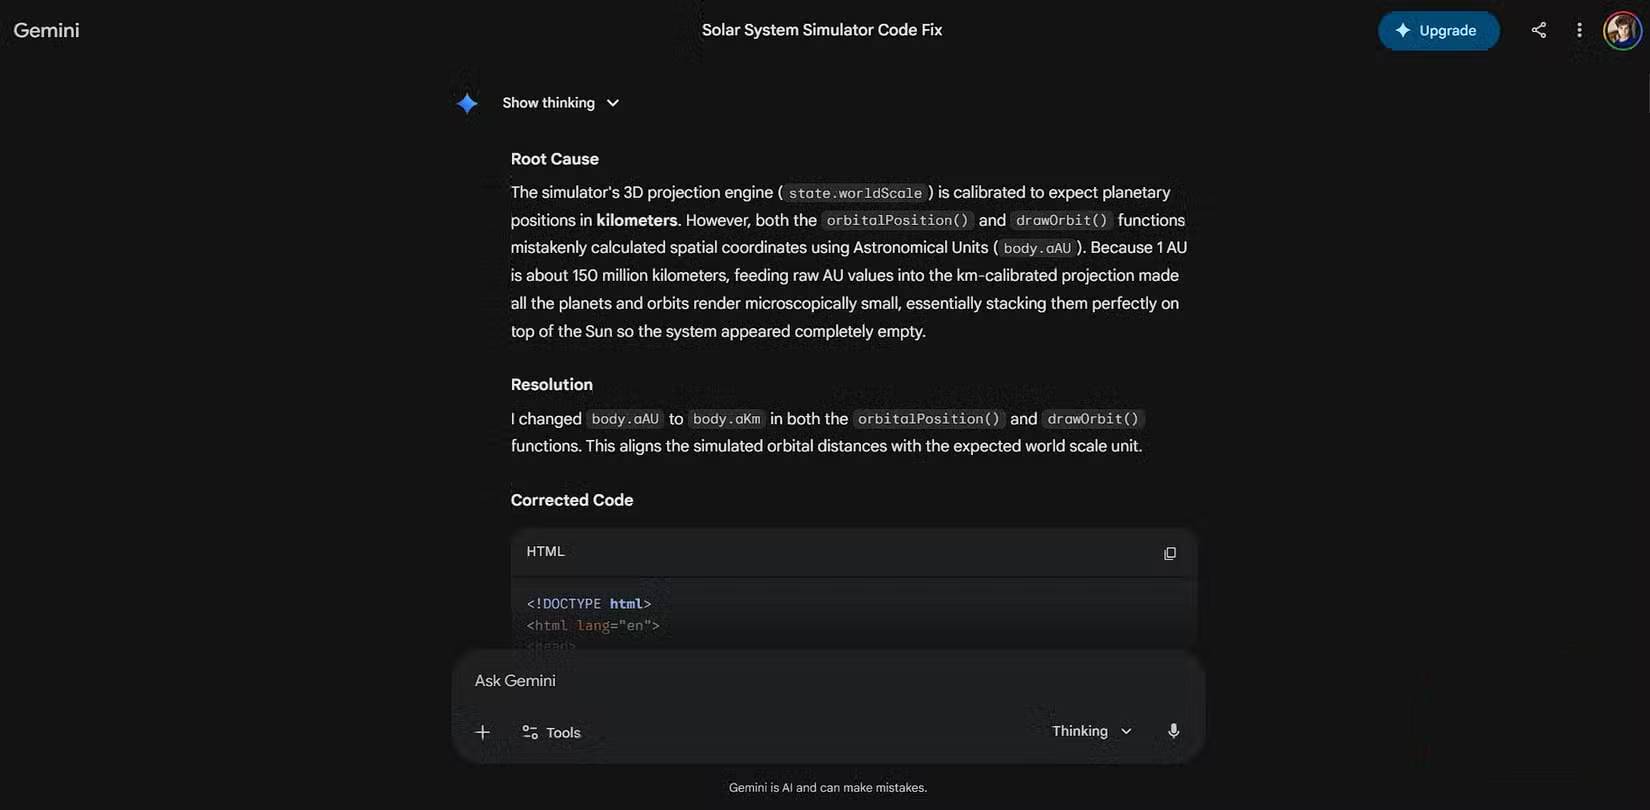Expand the Show thinking section
1650x810 pixels.
coord(560,103)
